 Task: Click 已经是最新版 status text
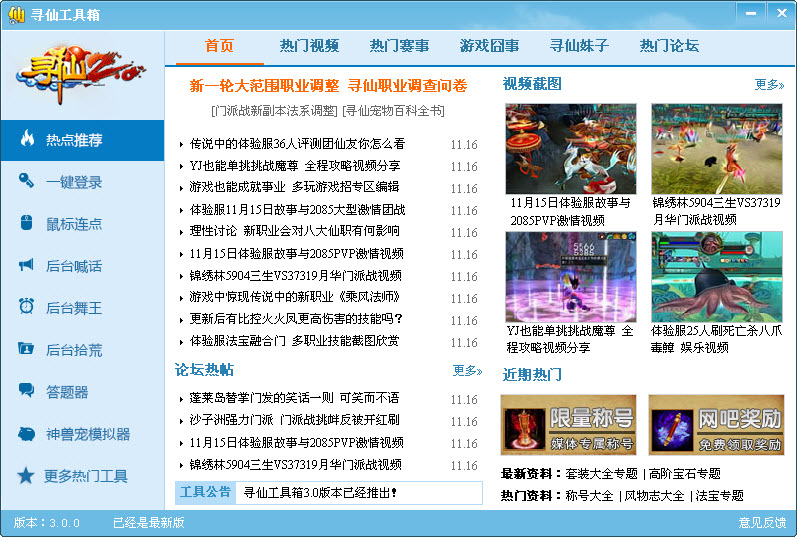(x=148, y=523)
